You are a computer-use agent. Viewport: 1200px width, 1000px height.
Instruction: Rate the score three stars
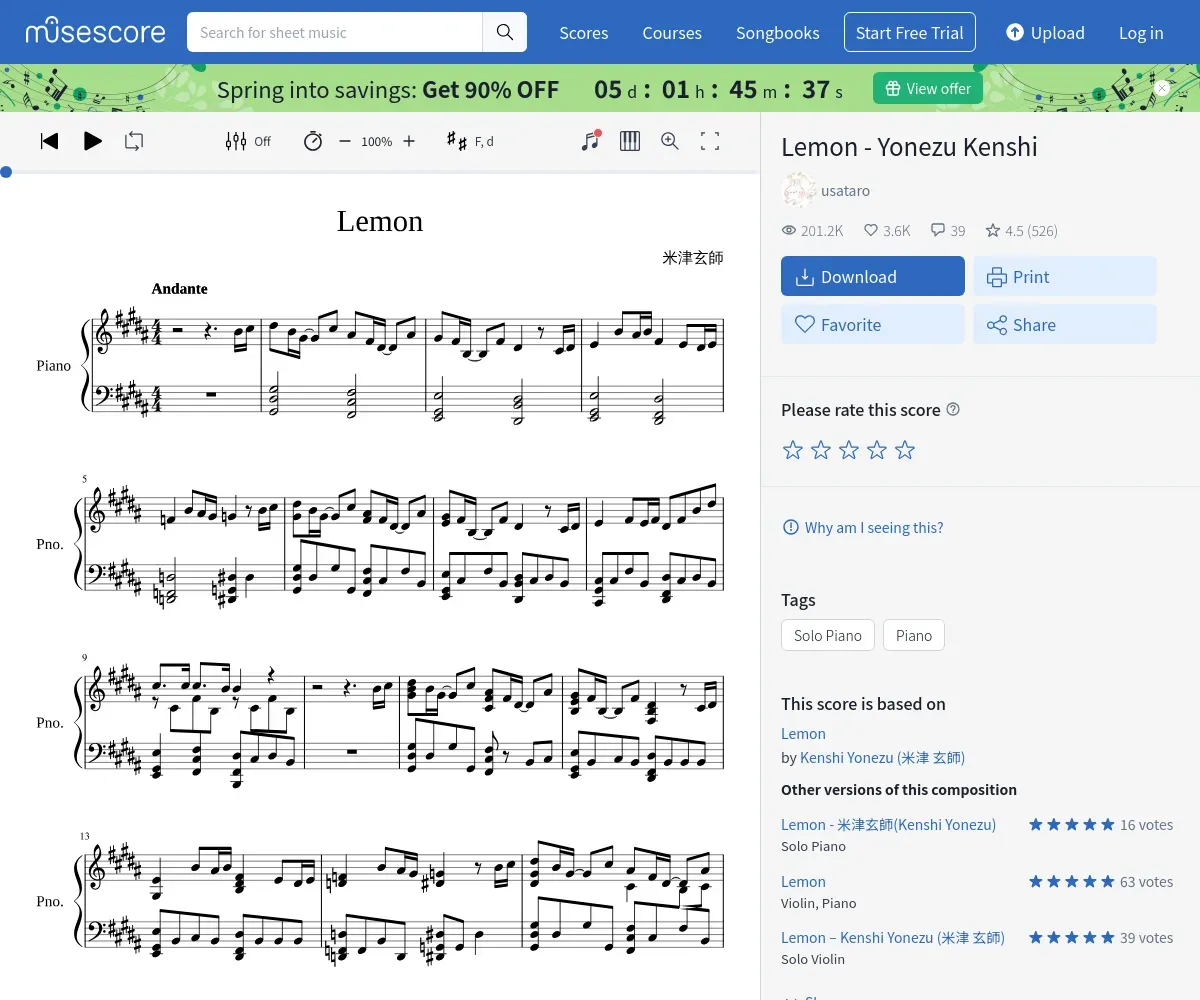pyautogui.click(x=849, y=450)
